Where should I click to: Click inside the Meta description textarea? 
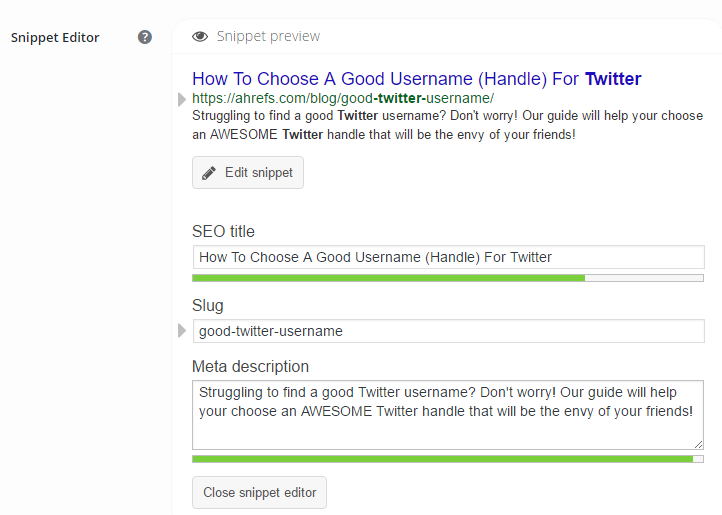[448, 415]
